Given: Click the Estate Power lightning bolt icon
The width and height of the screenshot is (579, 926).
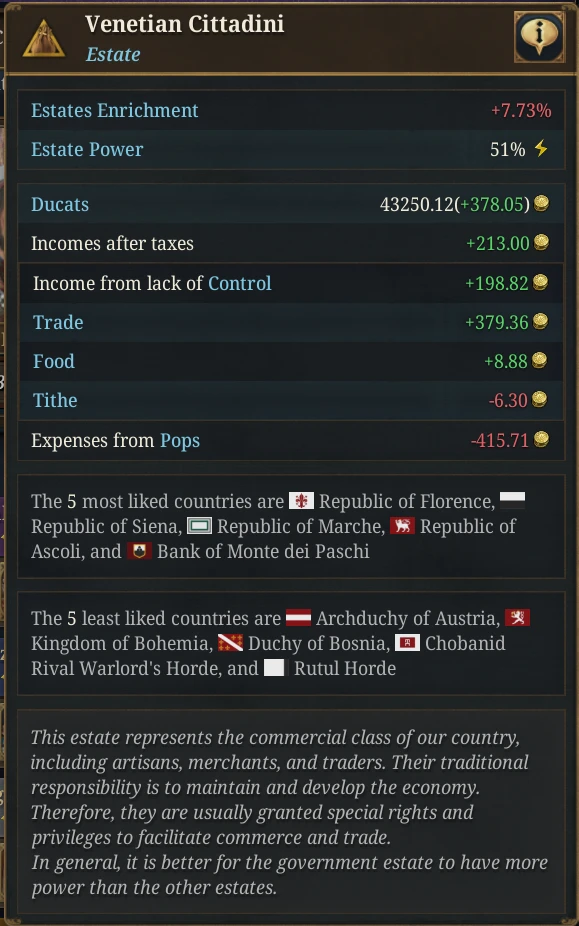Looking at the screenshot, I should [x=541, y=148].
